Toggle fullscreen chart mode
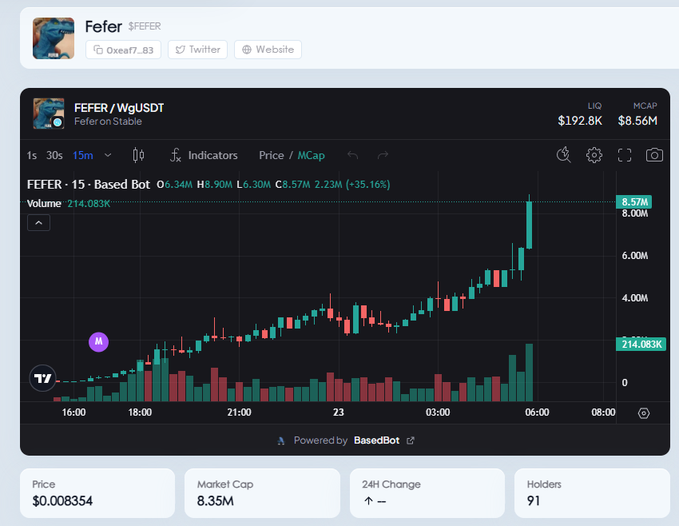 (x=624, y=155)
